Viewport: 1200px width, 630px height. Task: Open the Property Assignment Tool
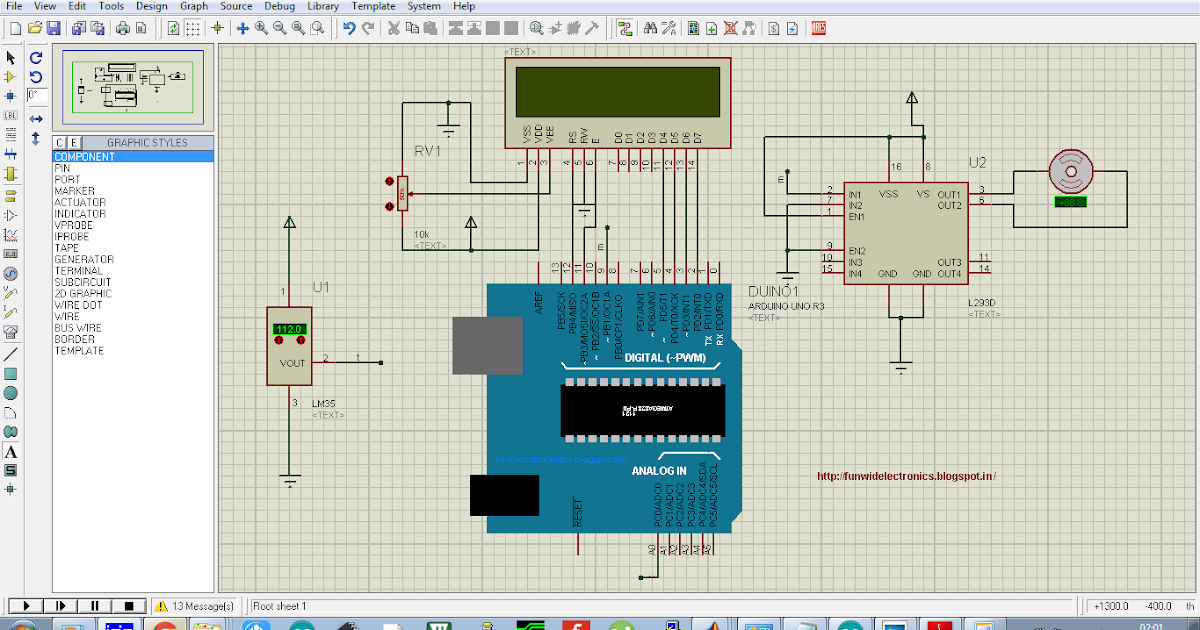pyautogui.click(x=669, y=28)
